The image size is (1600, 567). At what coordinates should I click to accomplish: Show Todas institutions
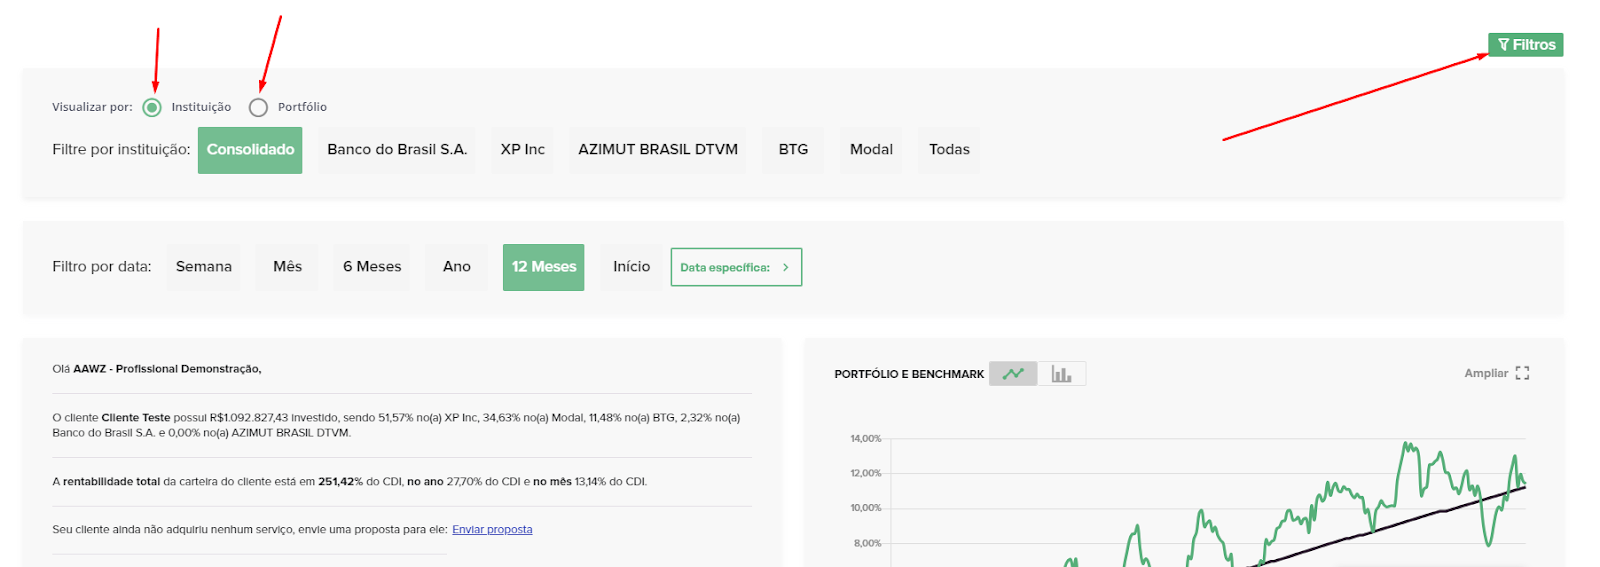click(x=949, y=150)
